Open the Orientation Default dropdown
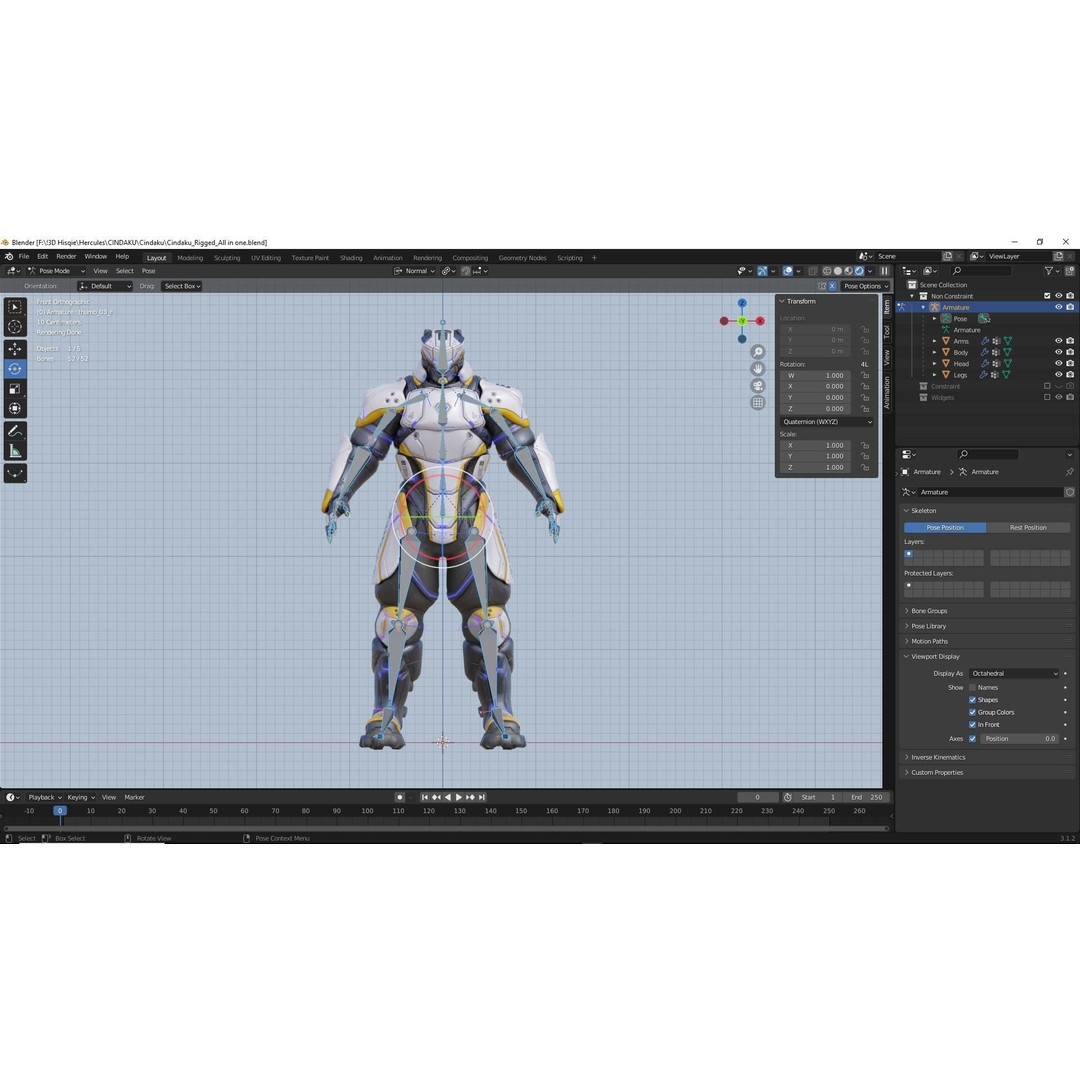The width and height of the screenshot is (1080, 1080). (x=105, y=286)
